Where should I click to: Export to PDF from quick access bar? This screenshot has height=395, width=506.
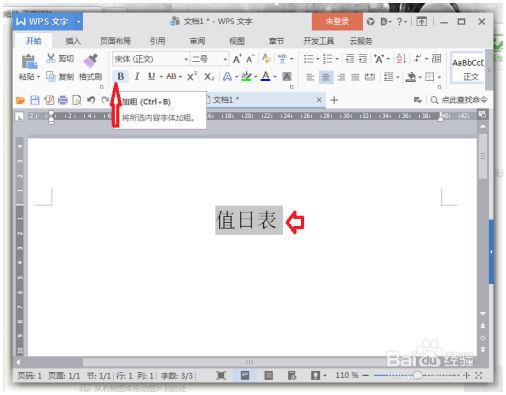(49, 100)
